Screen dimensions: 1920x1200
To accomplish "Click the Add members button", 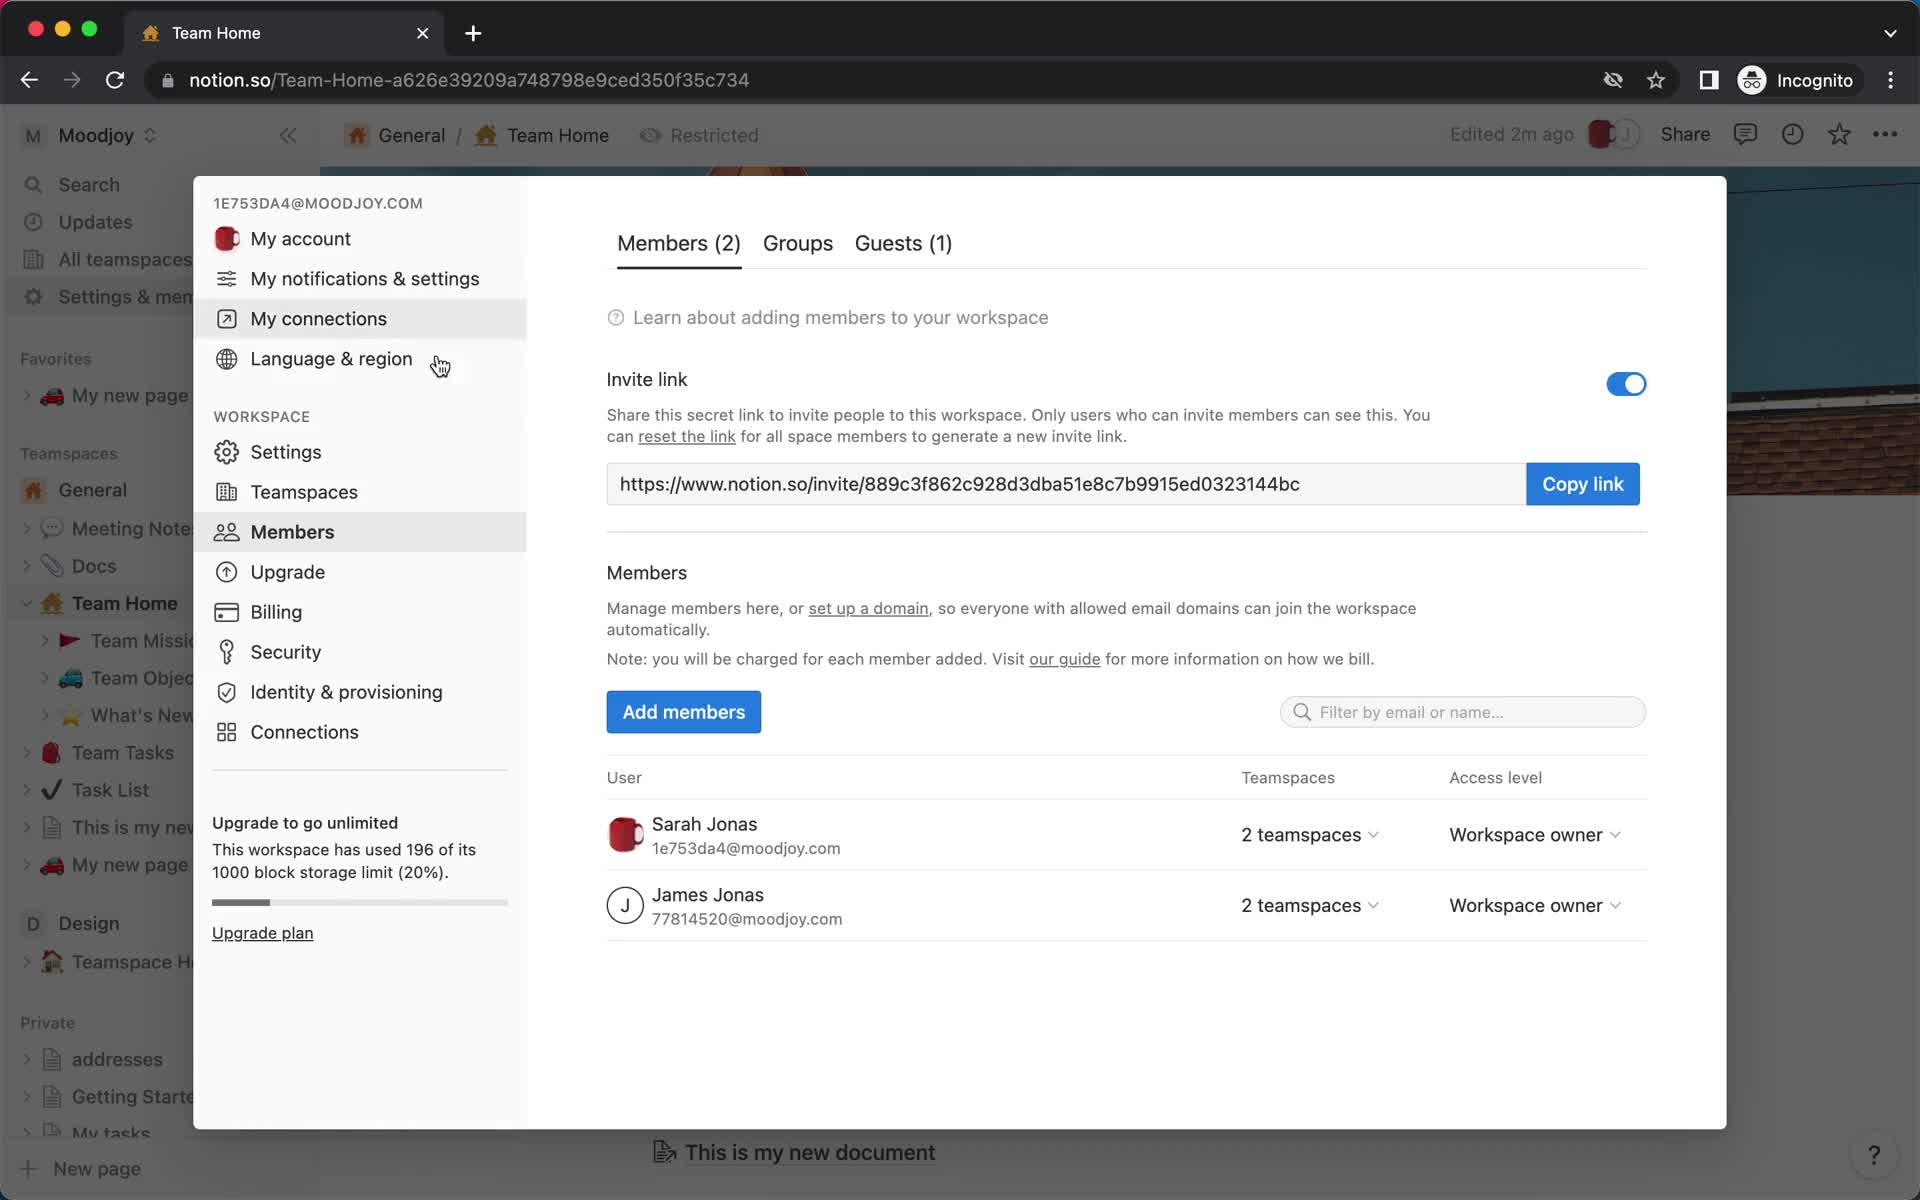I will (x=684, y=712).
